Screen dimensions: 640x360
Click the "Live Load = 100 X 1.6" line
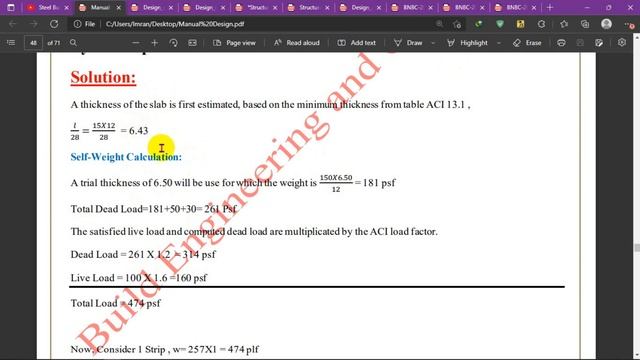[x=139, y=278]
